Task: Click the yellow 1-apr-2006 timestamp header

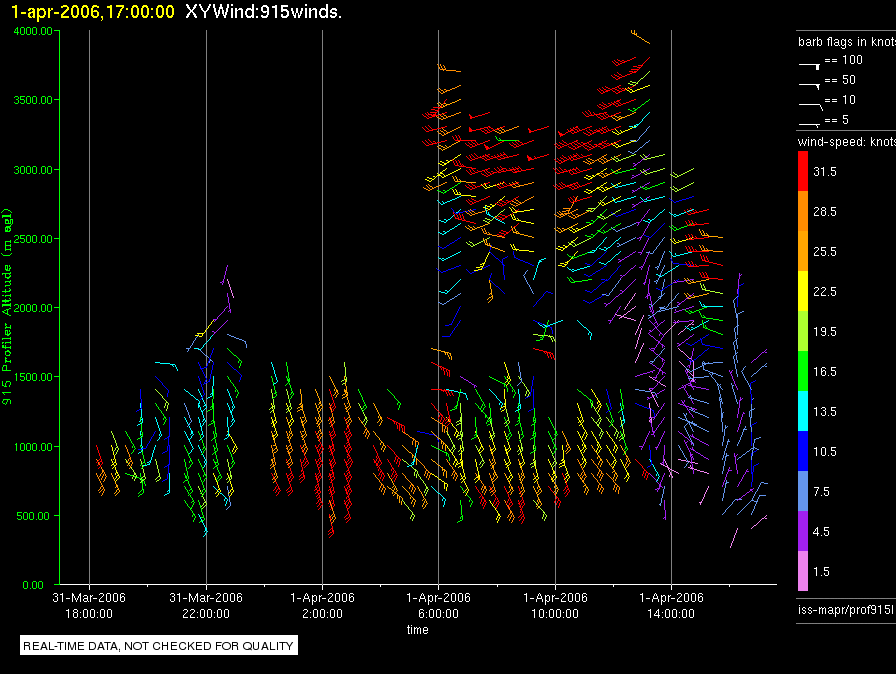Action: [x=93, y=11]
